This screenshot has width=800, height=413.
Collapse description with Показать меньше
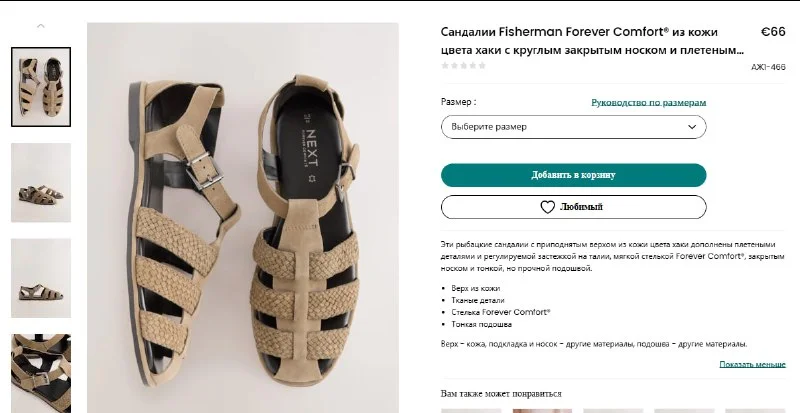(x=752, y=364)
